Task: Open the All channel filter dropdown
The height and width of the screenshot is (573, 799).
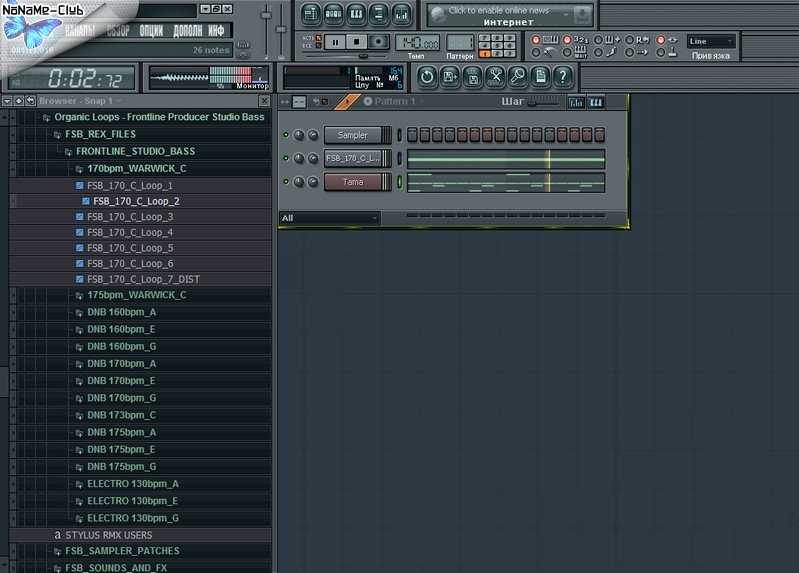Action: coord(329,218)
